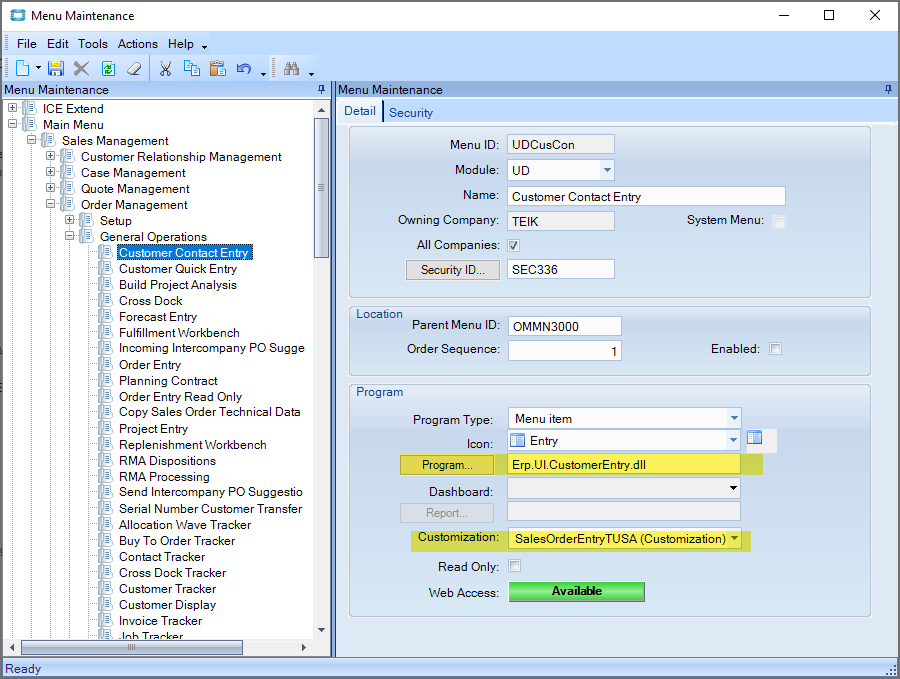Open the Program Type dropdown
Viewport: 900px width, 679px height.
point(734,418)
